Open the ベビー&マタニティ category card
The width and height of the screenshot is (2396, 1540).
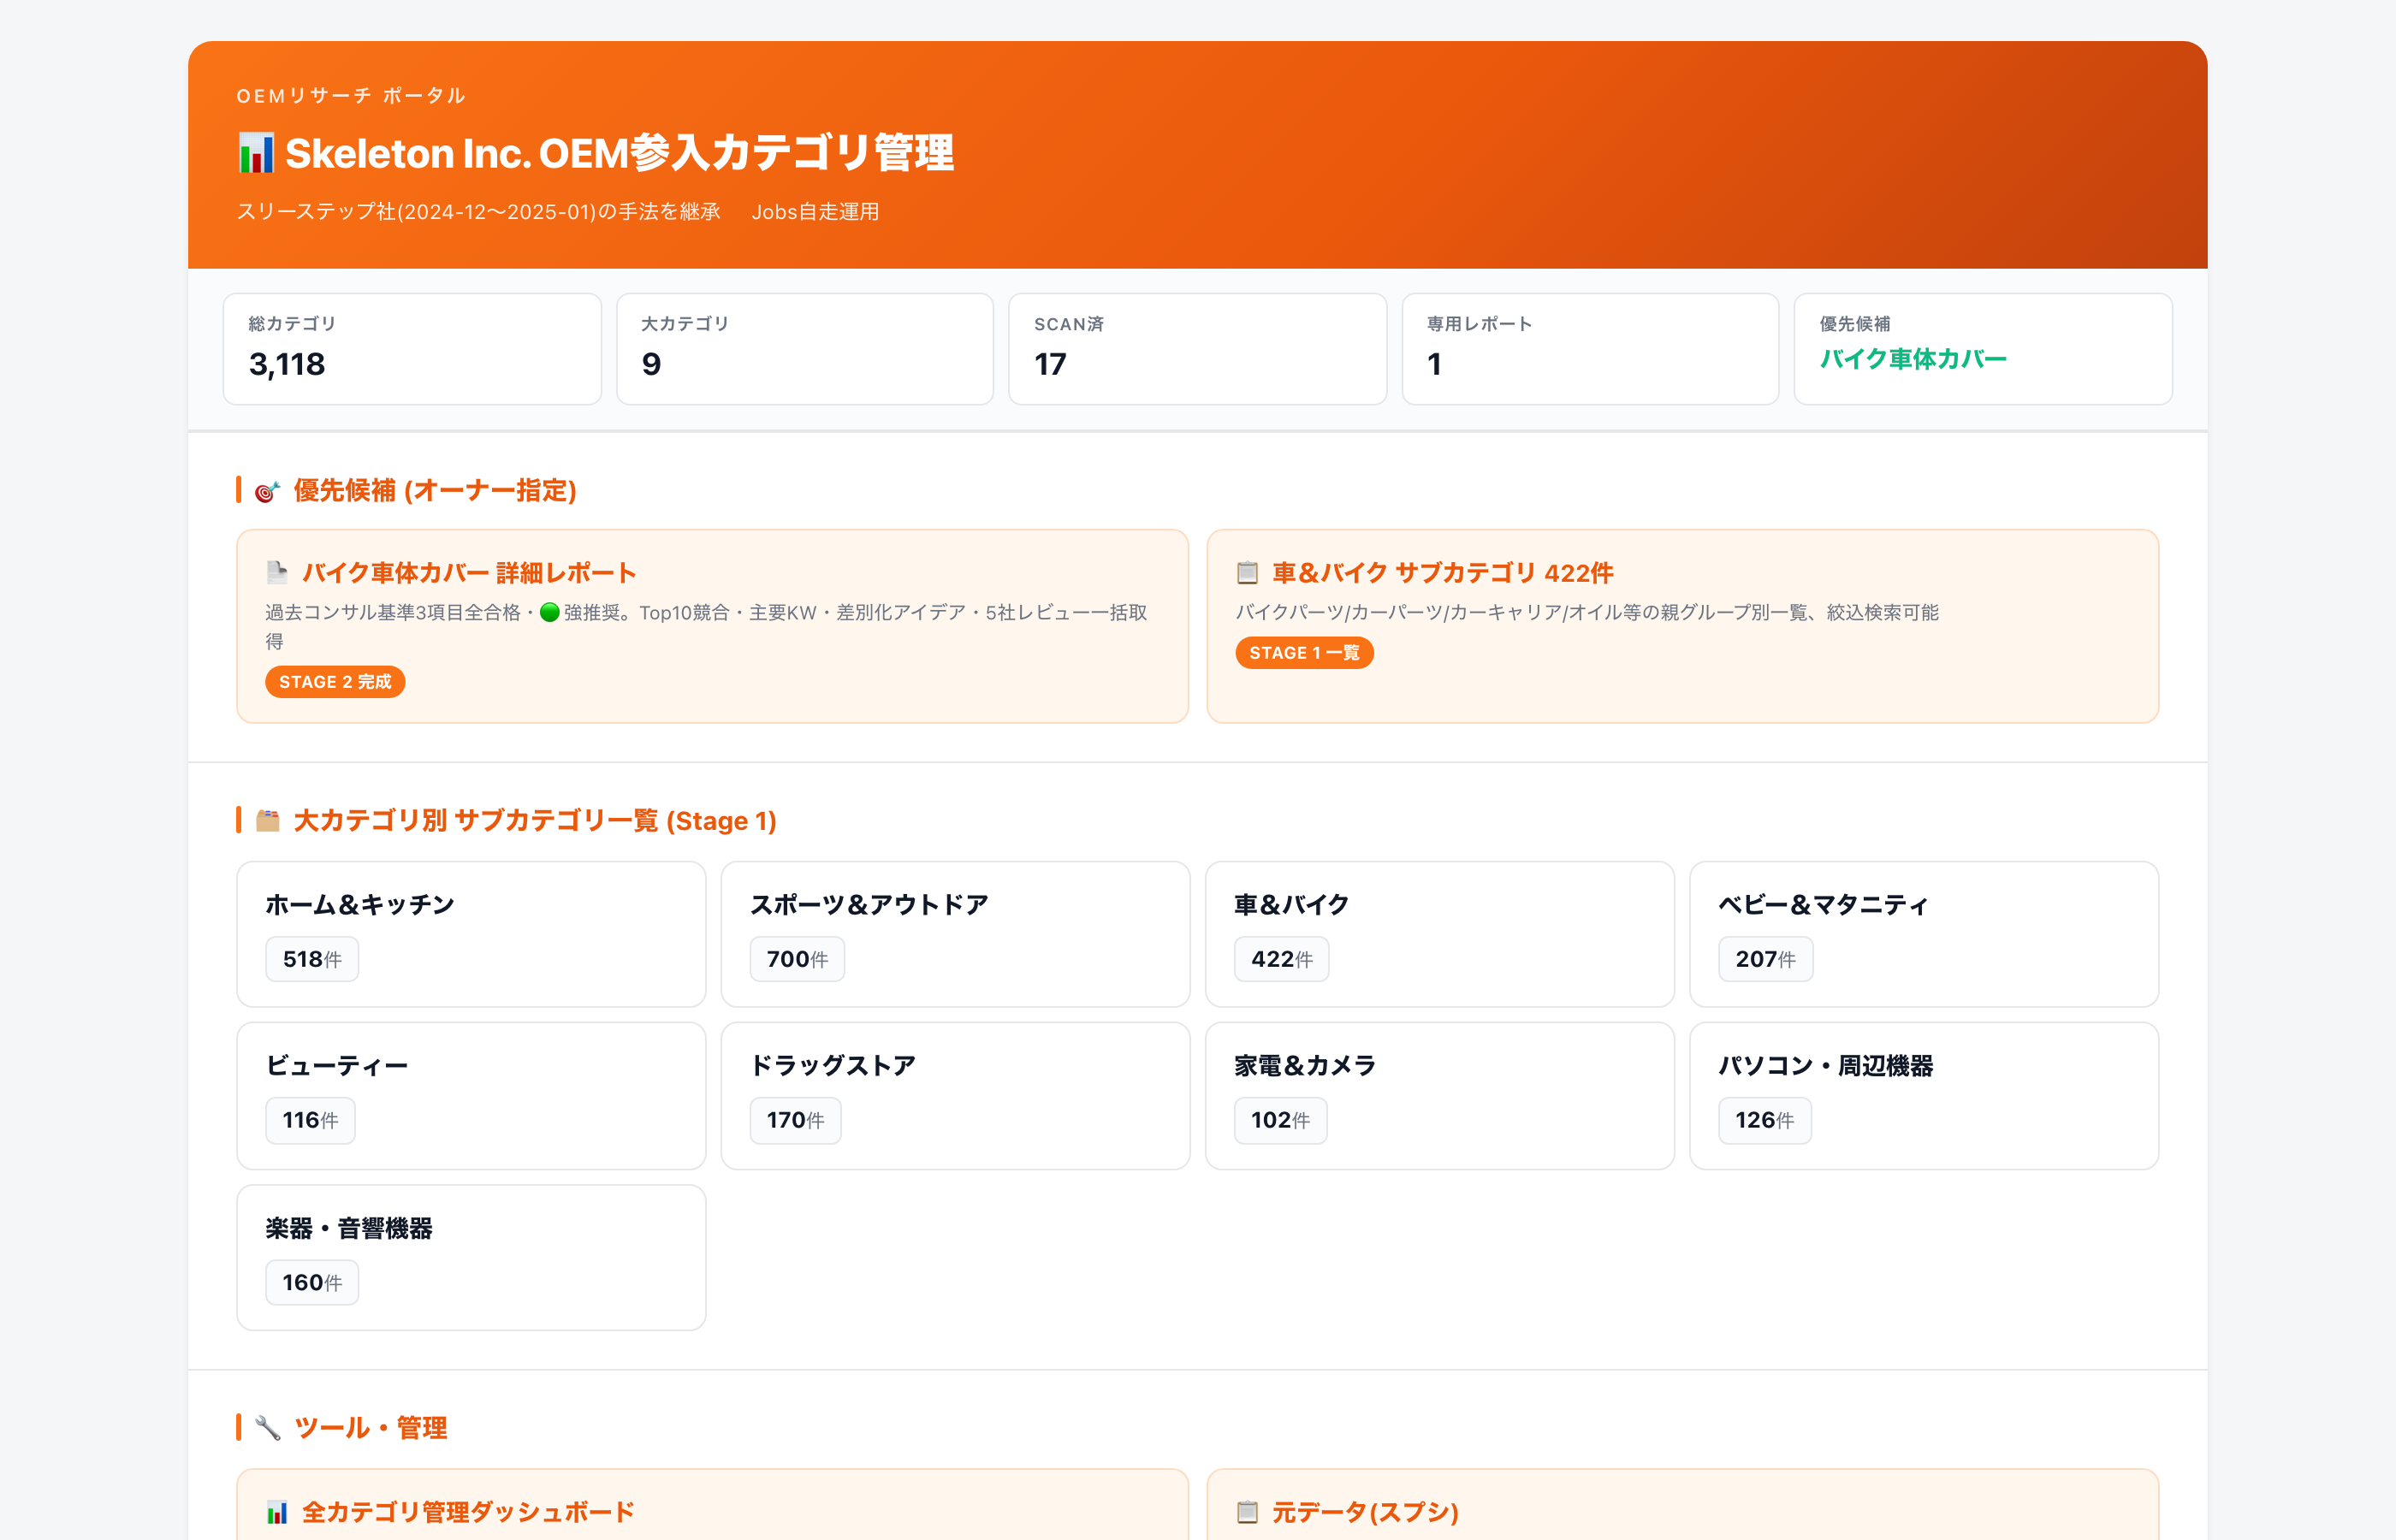(x=1924, y=934)
